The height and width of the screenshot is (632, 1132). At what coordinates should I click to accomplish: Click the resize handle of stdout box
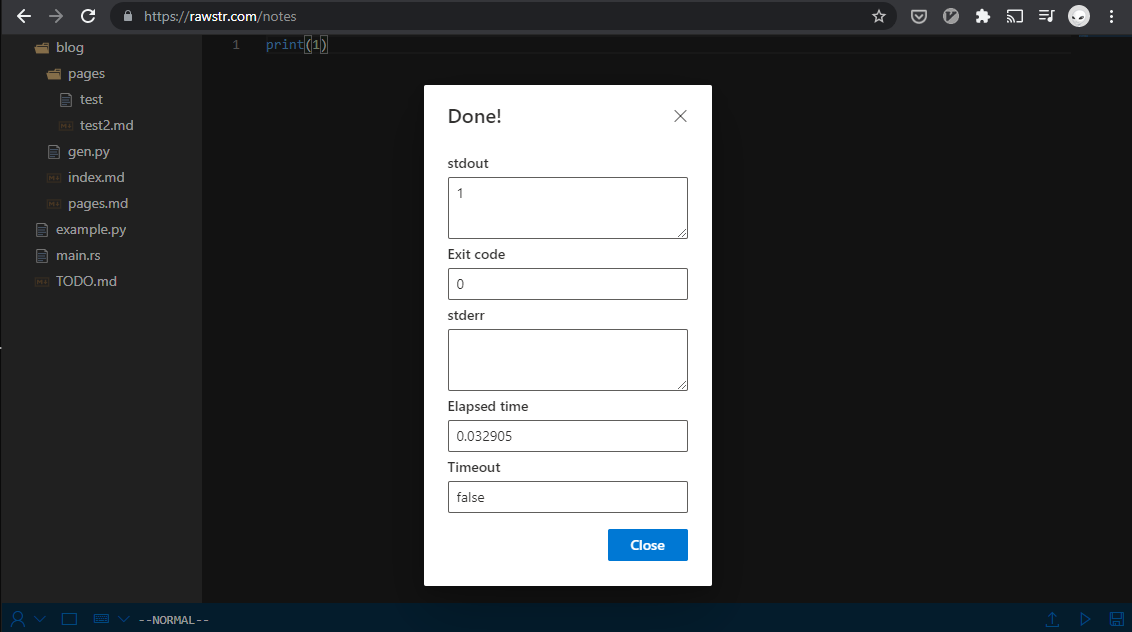tap(682, 233)
